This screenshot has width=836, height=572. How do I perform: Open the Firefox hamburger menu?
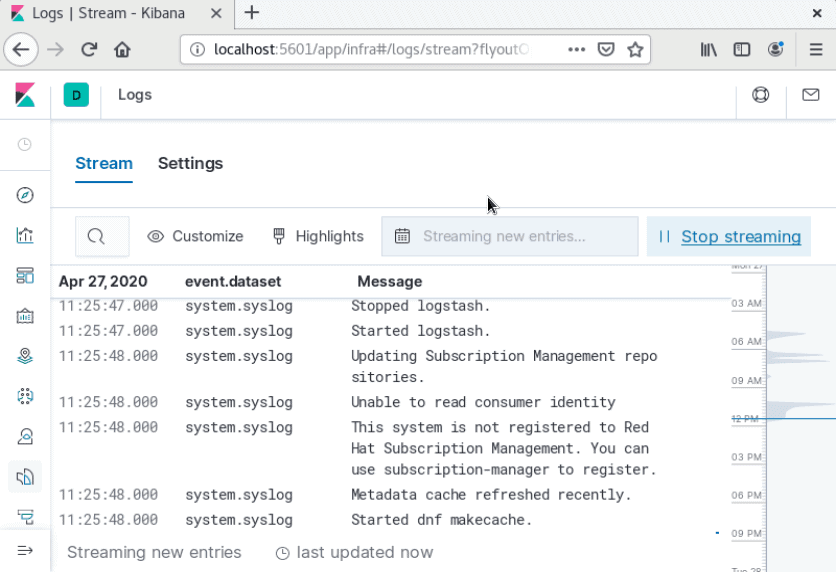[x=816, y=50]
